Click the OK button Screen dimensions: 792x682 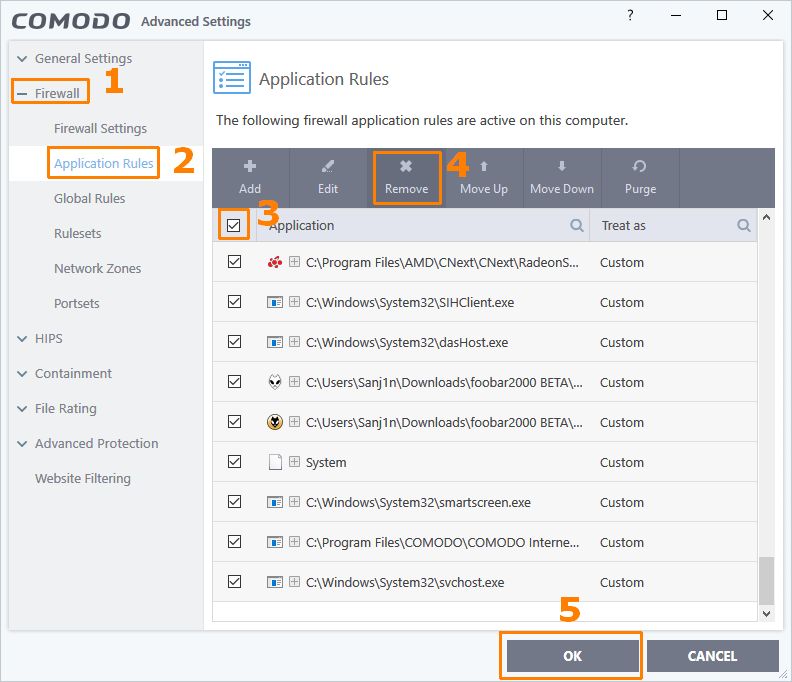point(572,656)
